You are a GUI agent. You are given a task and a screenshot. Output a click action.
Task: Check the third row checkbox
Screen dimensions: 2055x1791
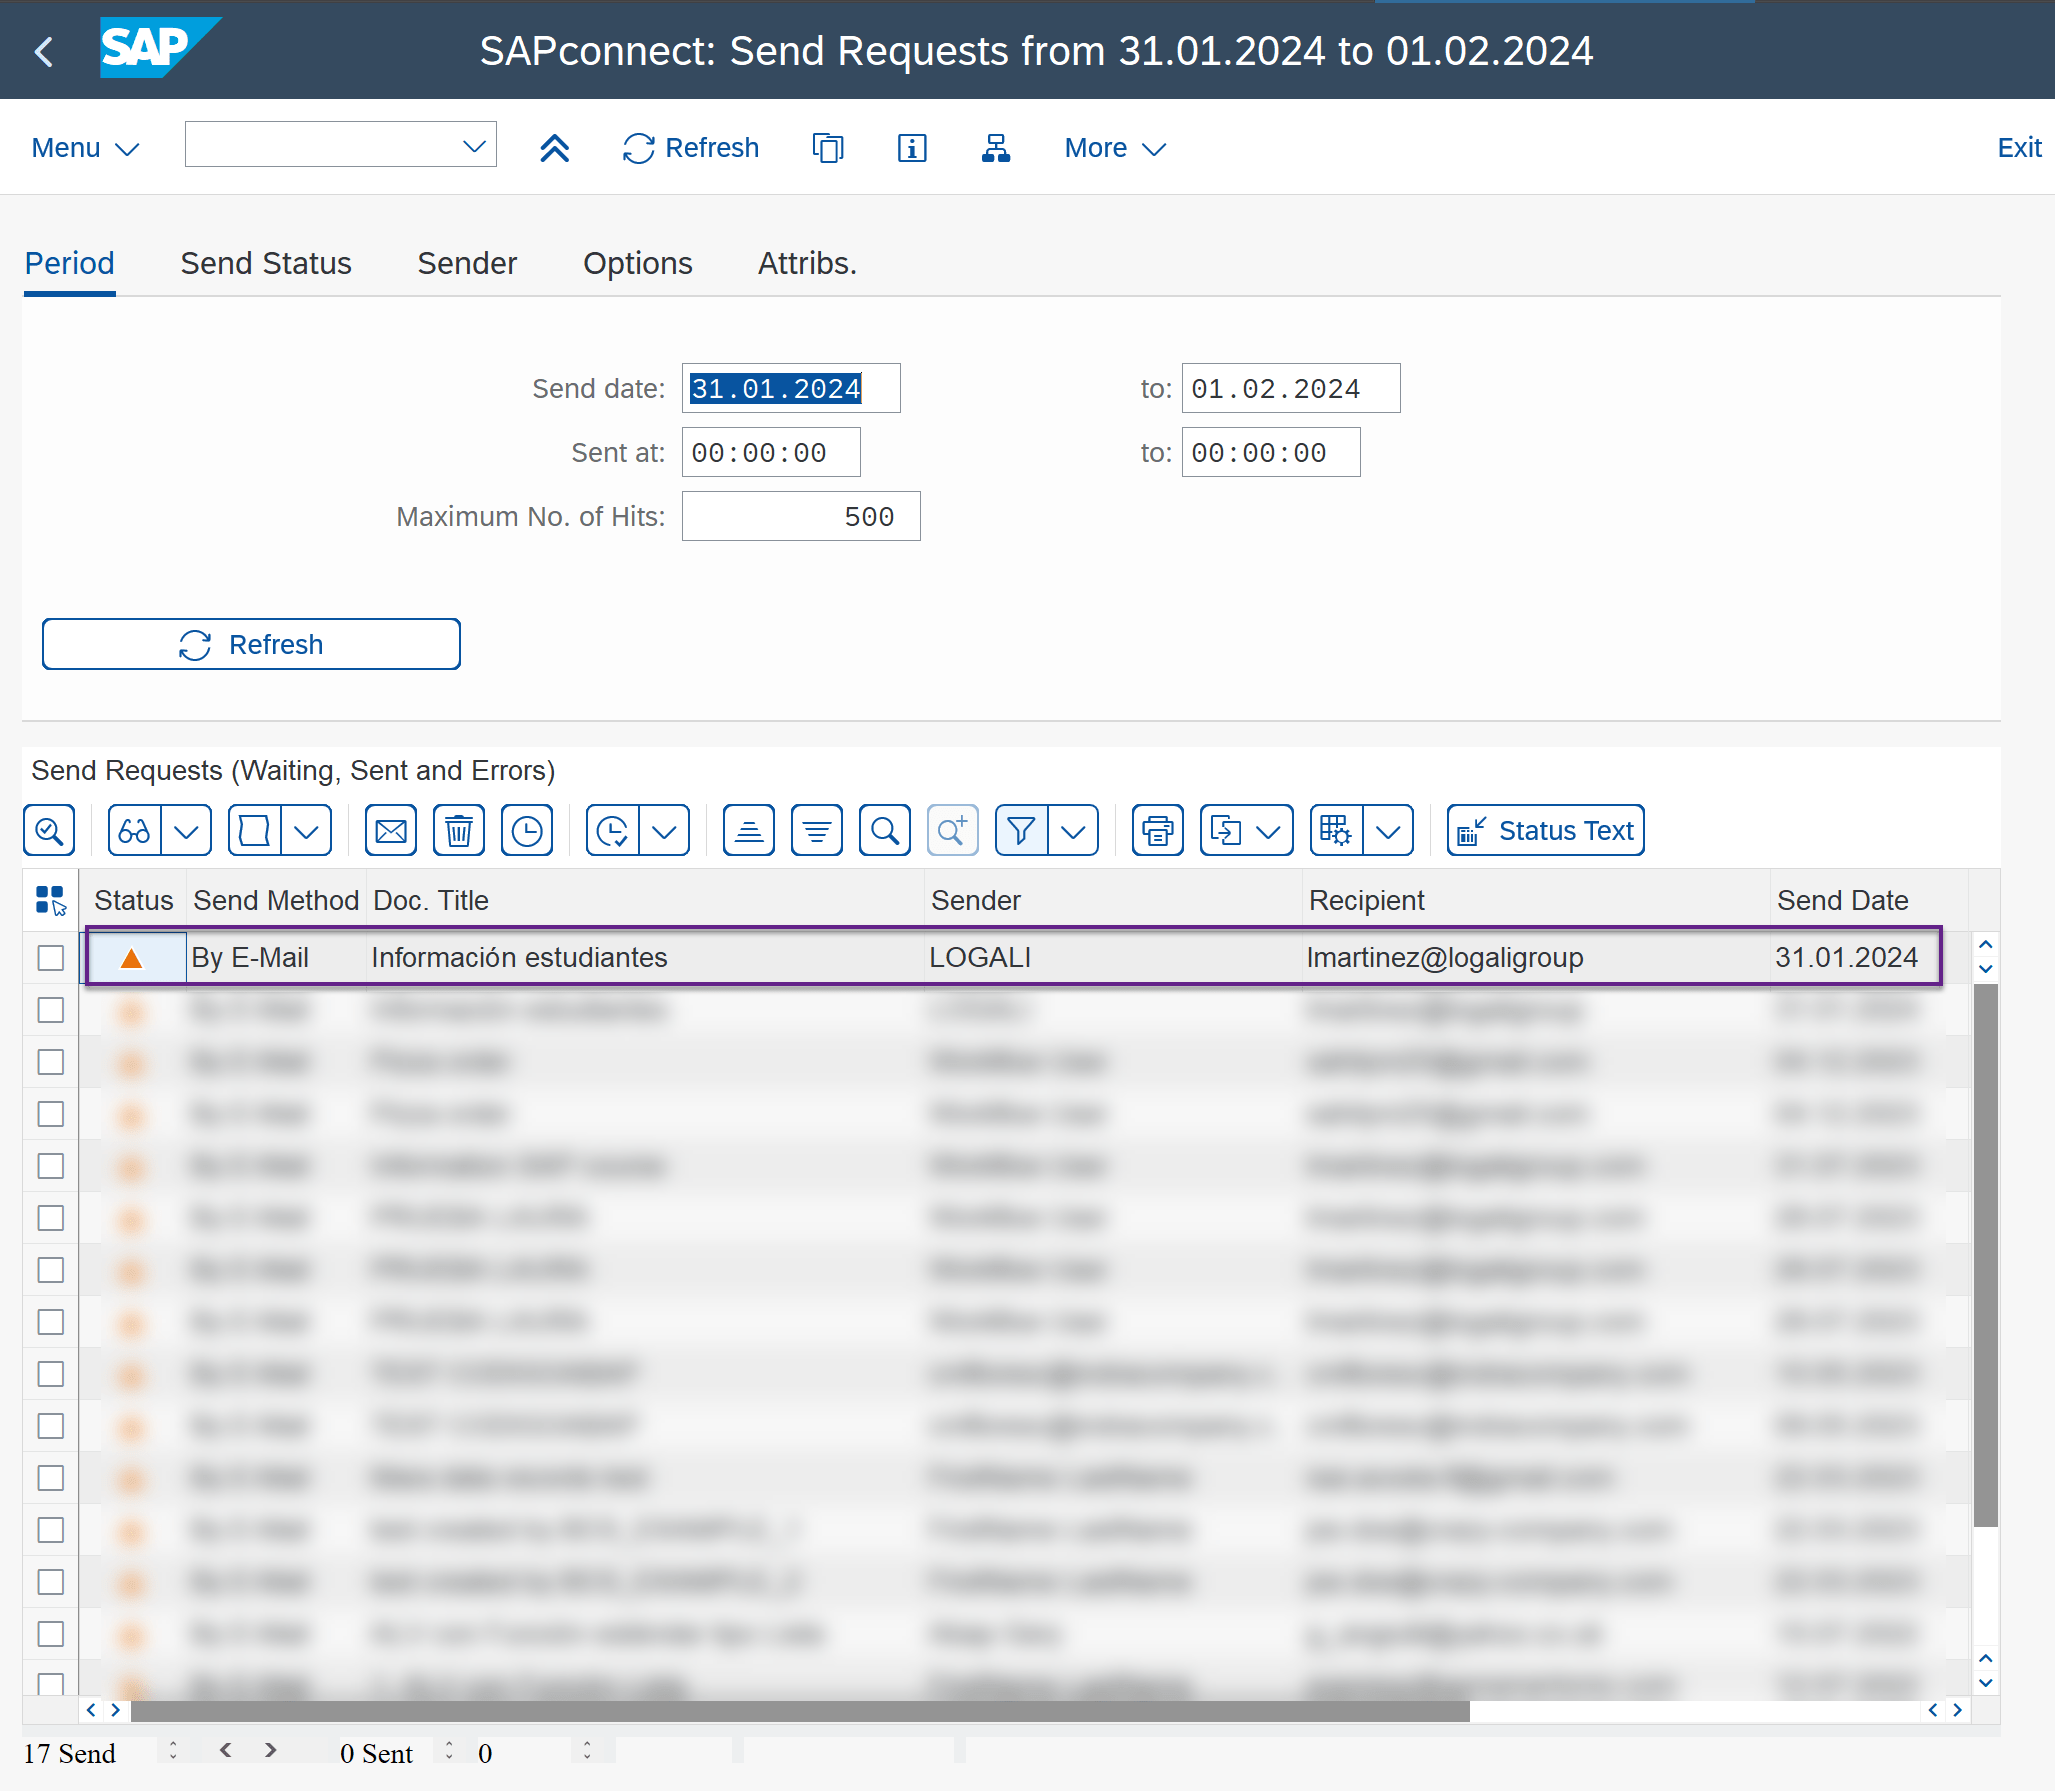(51, 1062)
